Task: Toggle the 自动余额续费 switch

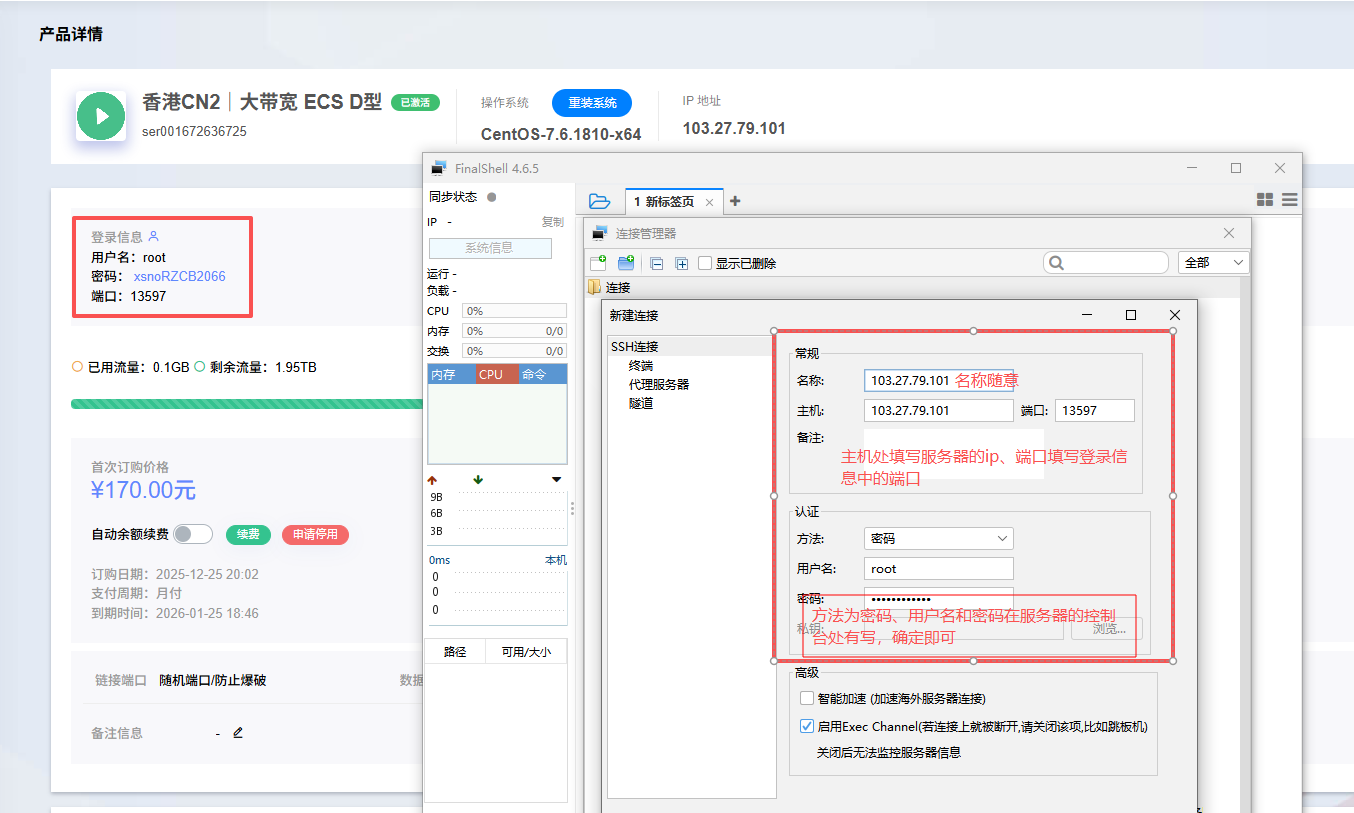Action: (192, 534)
